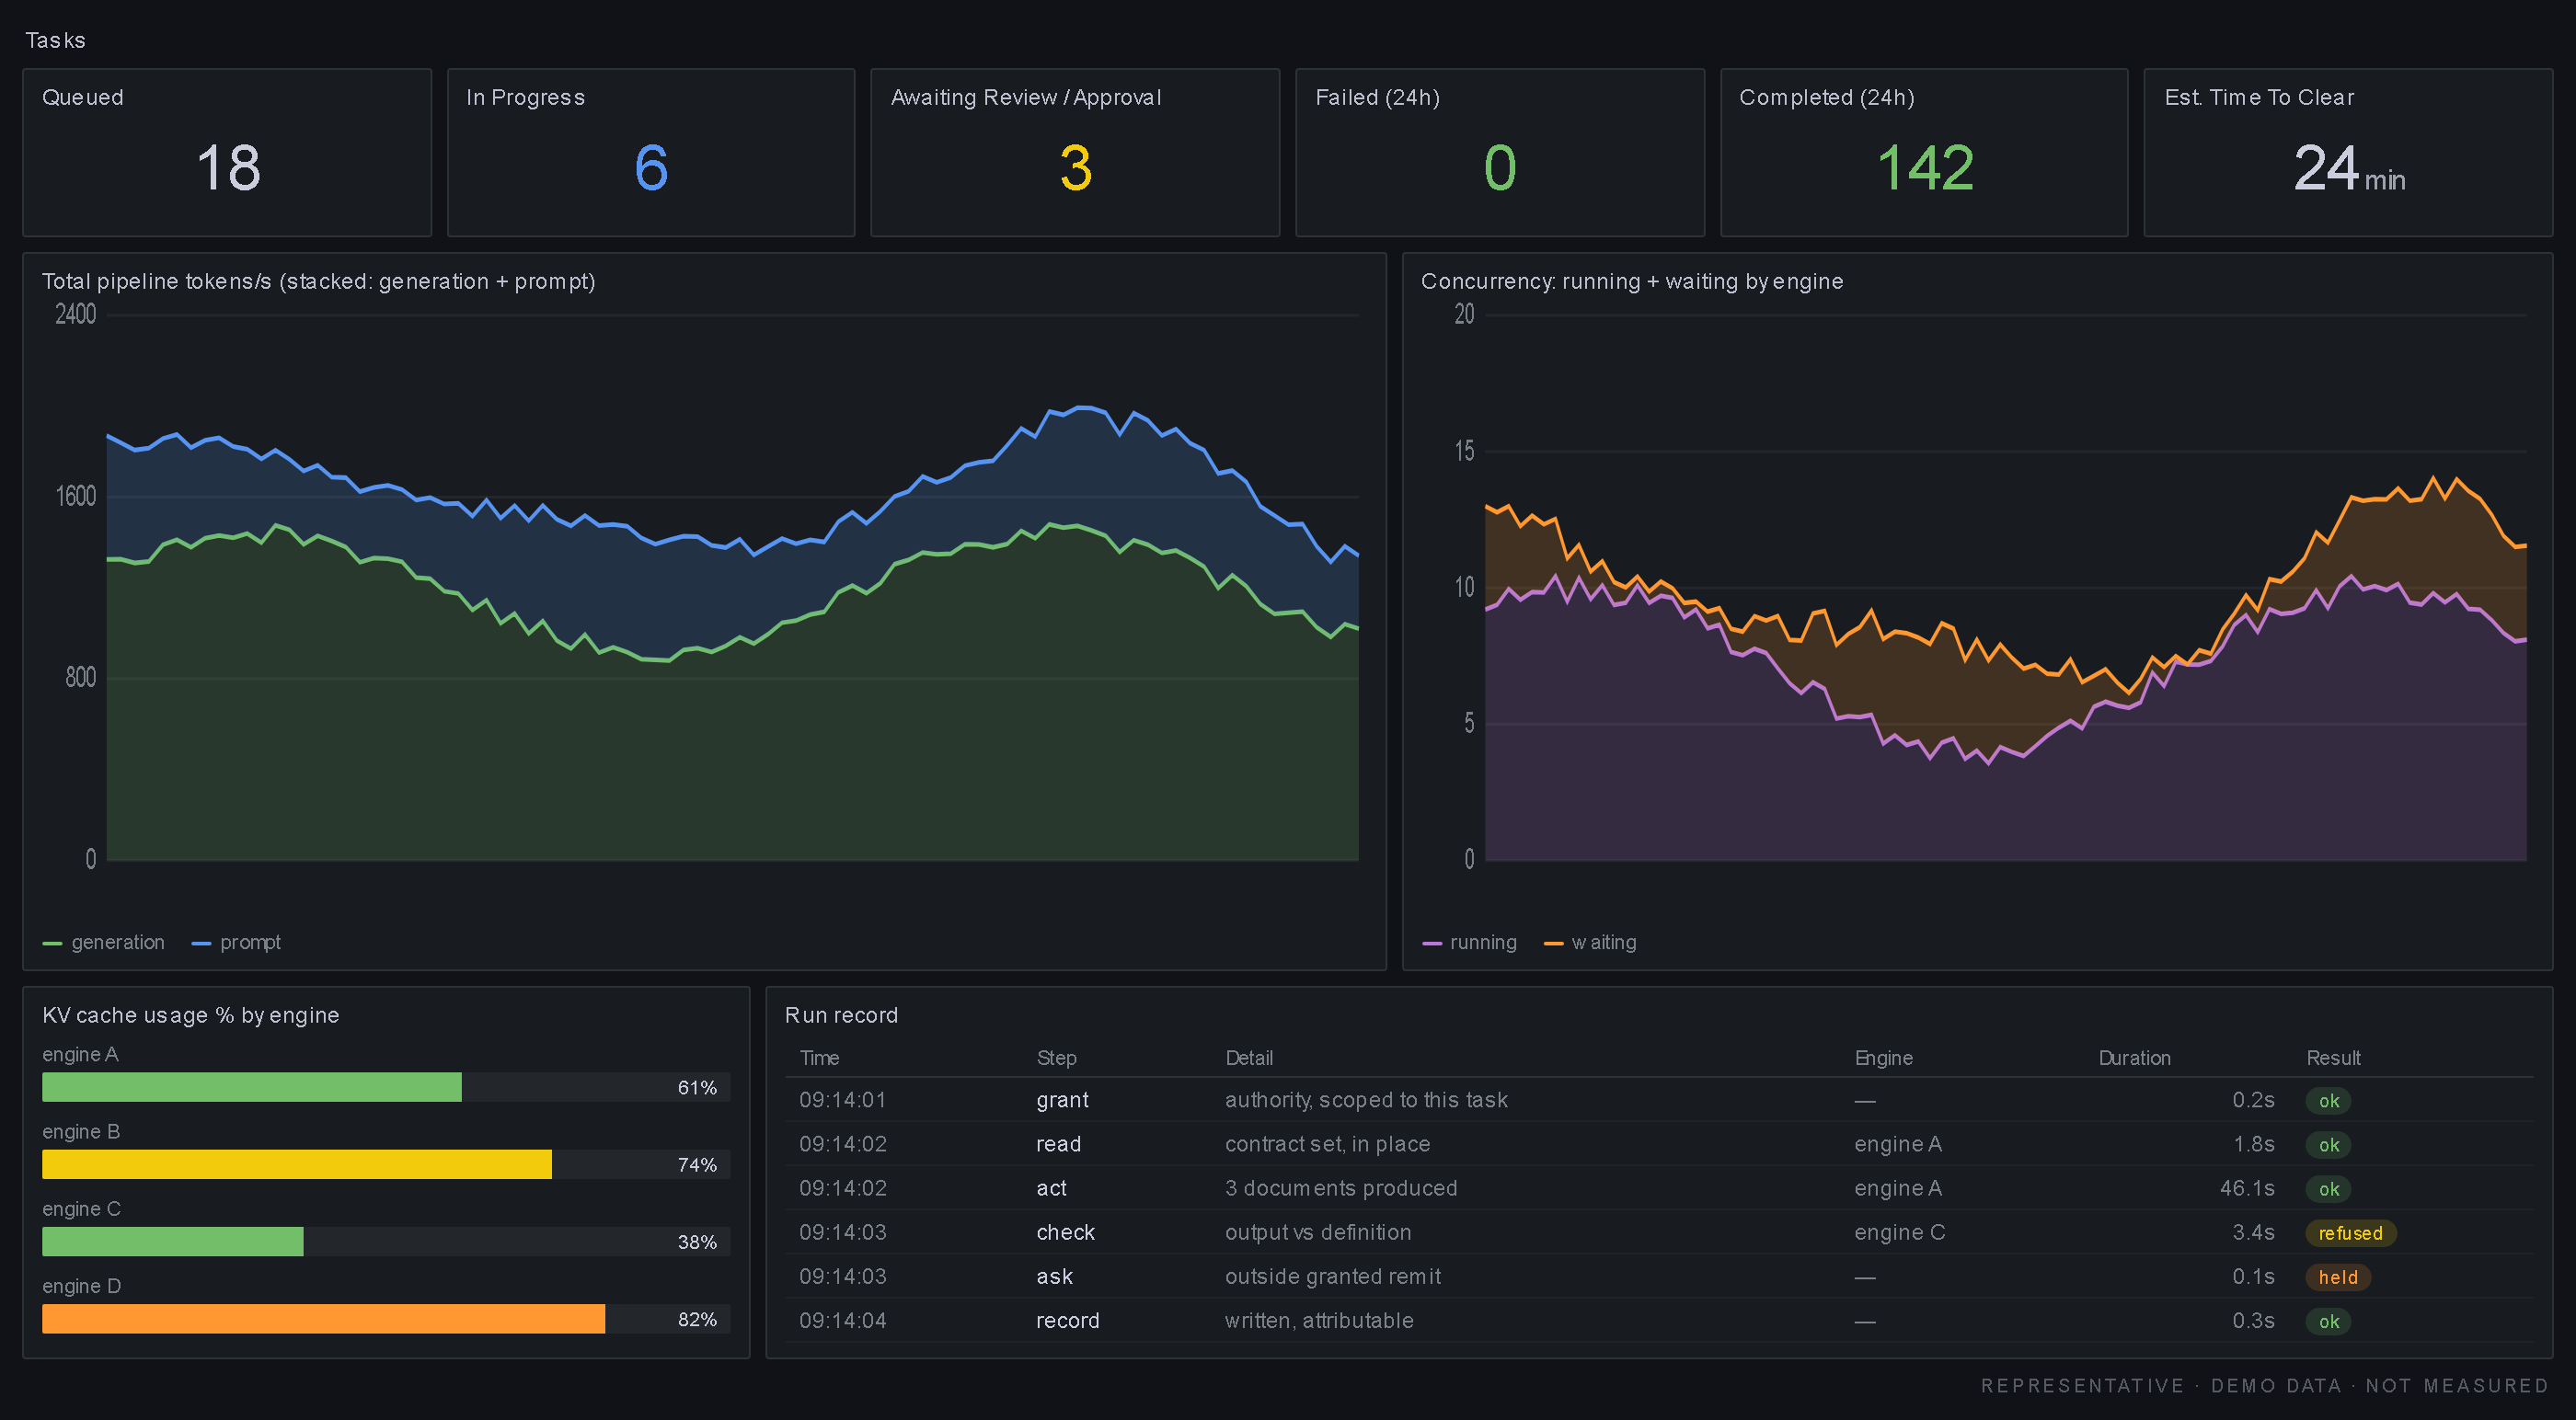Click the ok badge in the record row
Screen dimensions: 2576x1420
coord(2328,1321)
